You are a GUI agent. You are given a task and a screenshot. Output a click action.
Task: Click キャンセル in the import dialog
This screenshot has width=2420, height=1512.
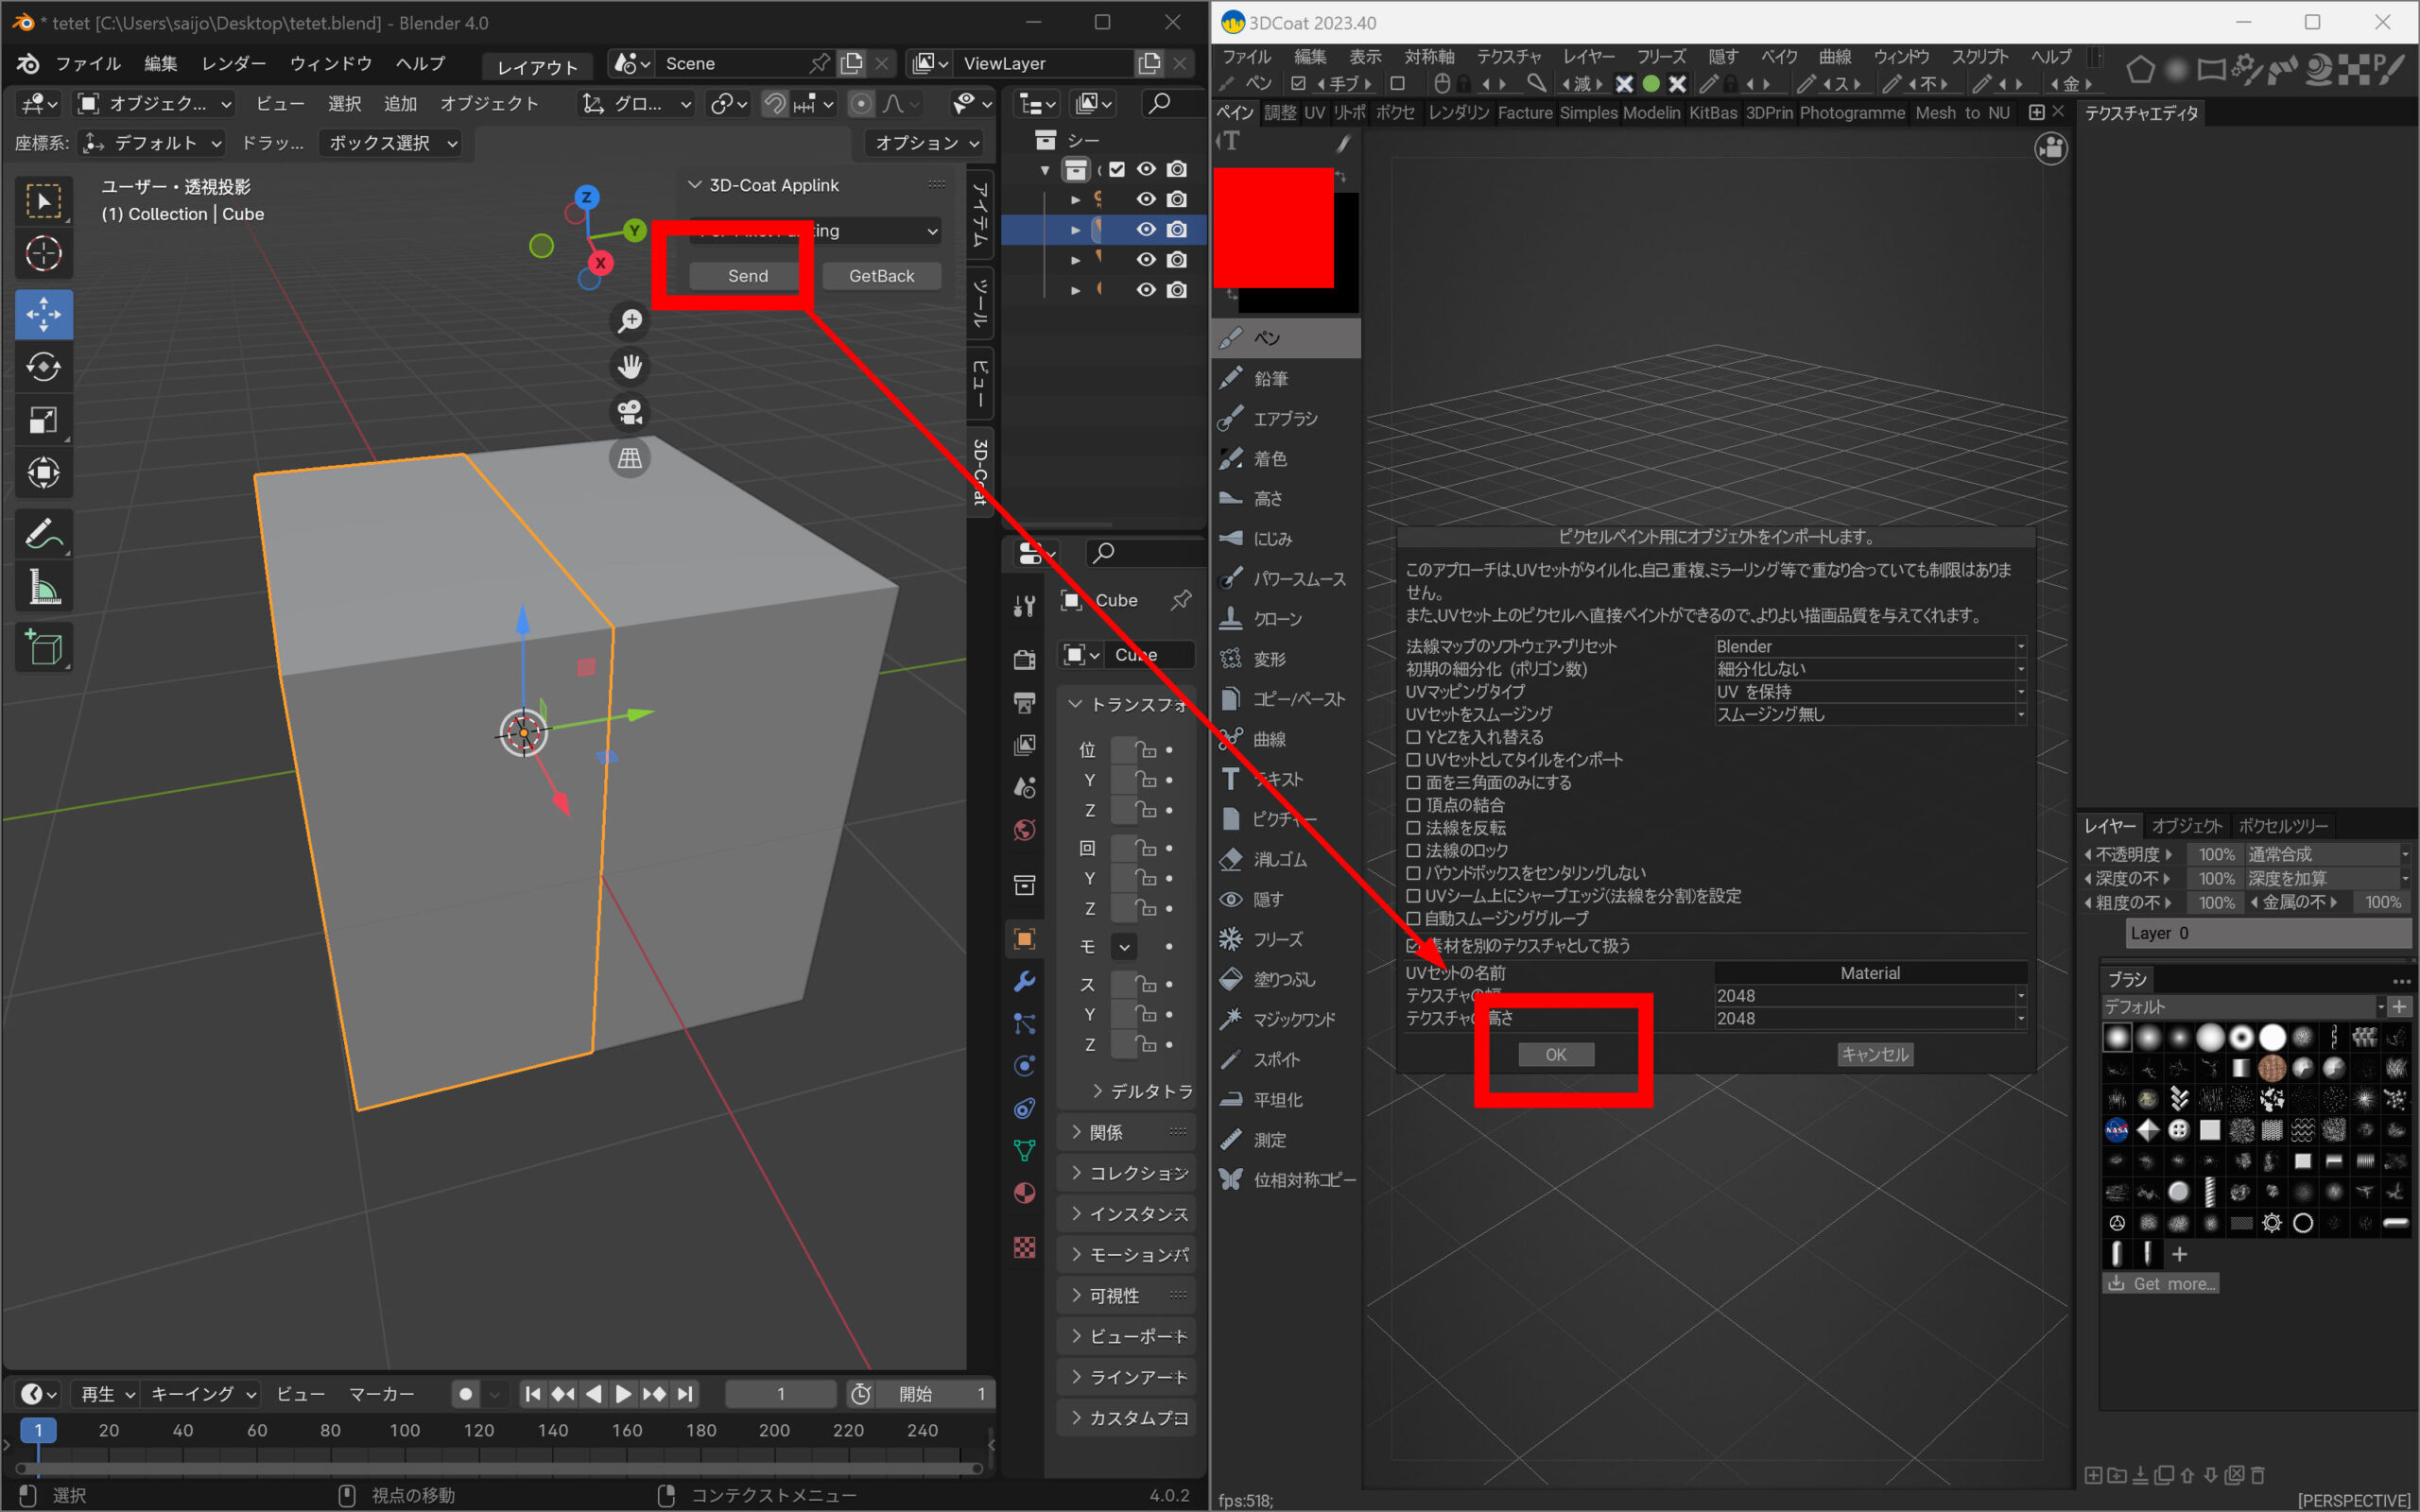1875,1054
